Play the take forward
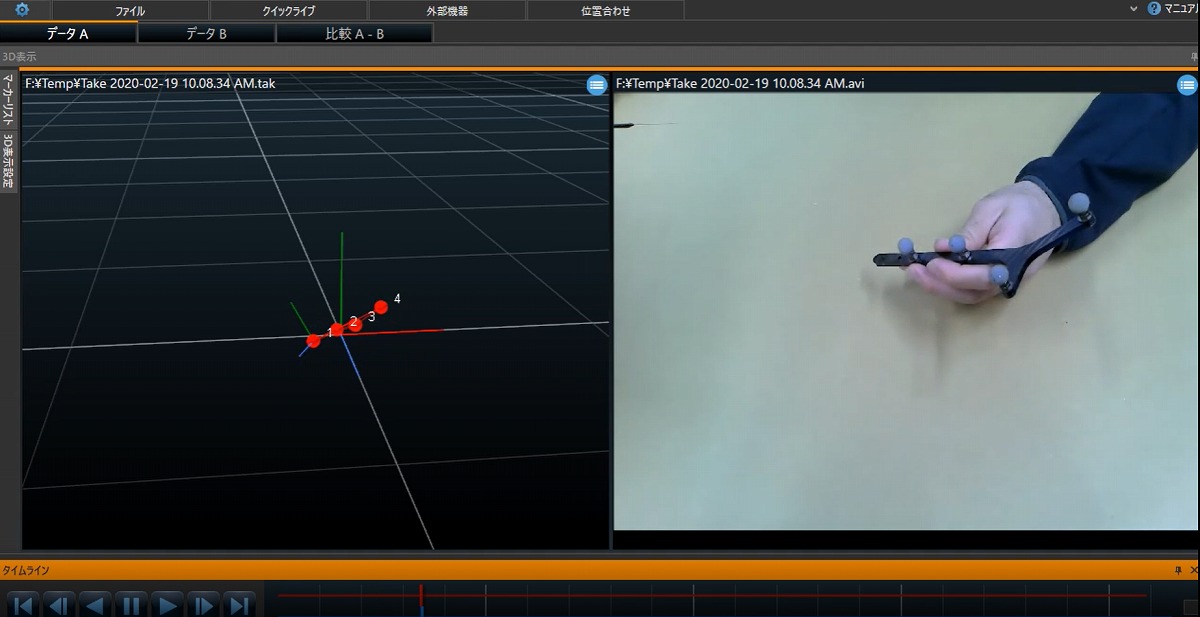1200x617 pixels. [x=167, y=604]
